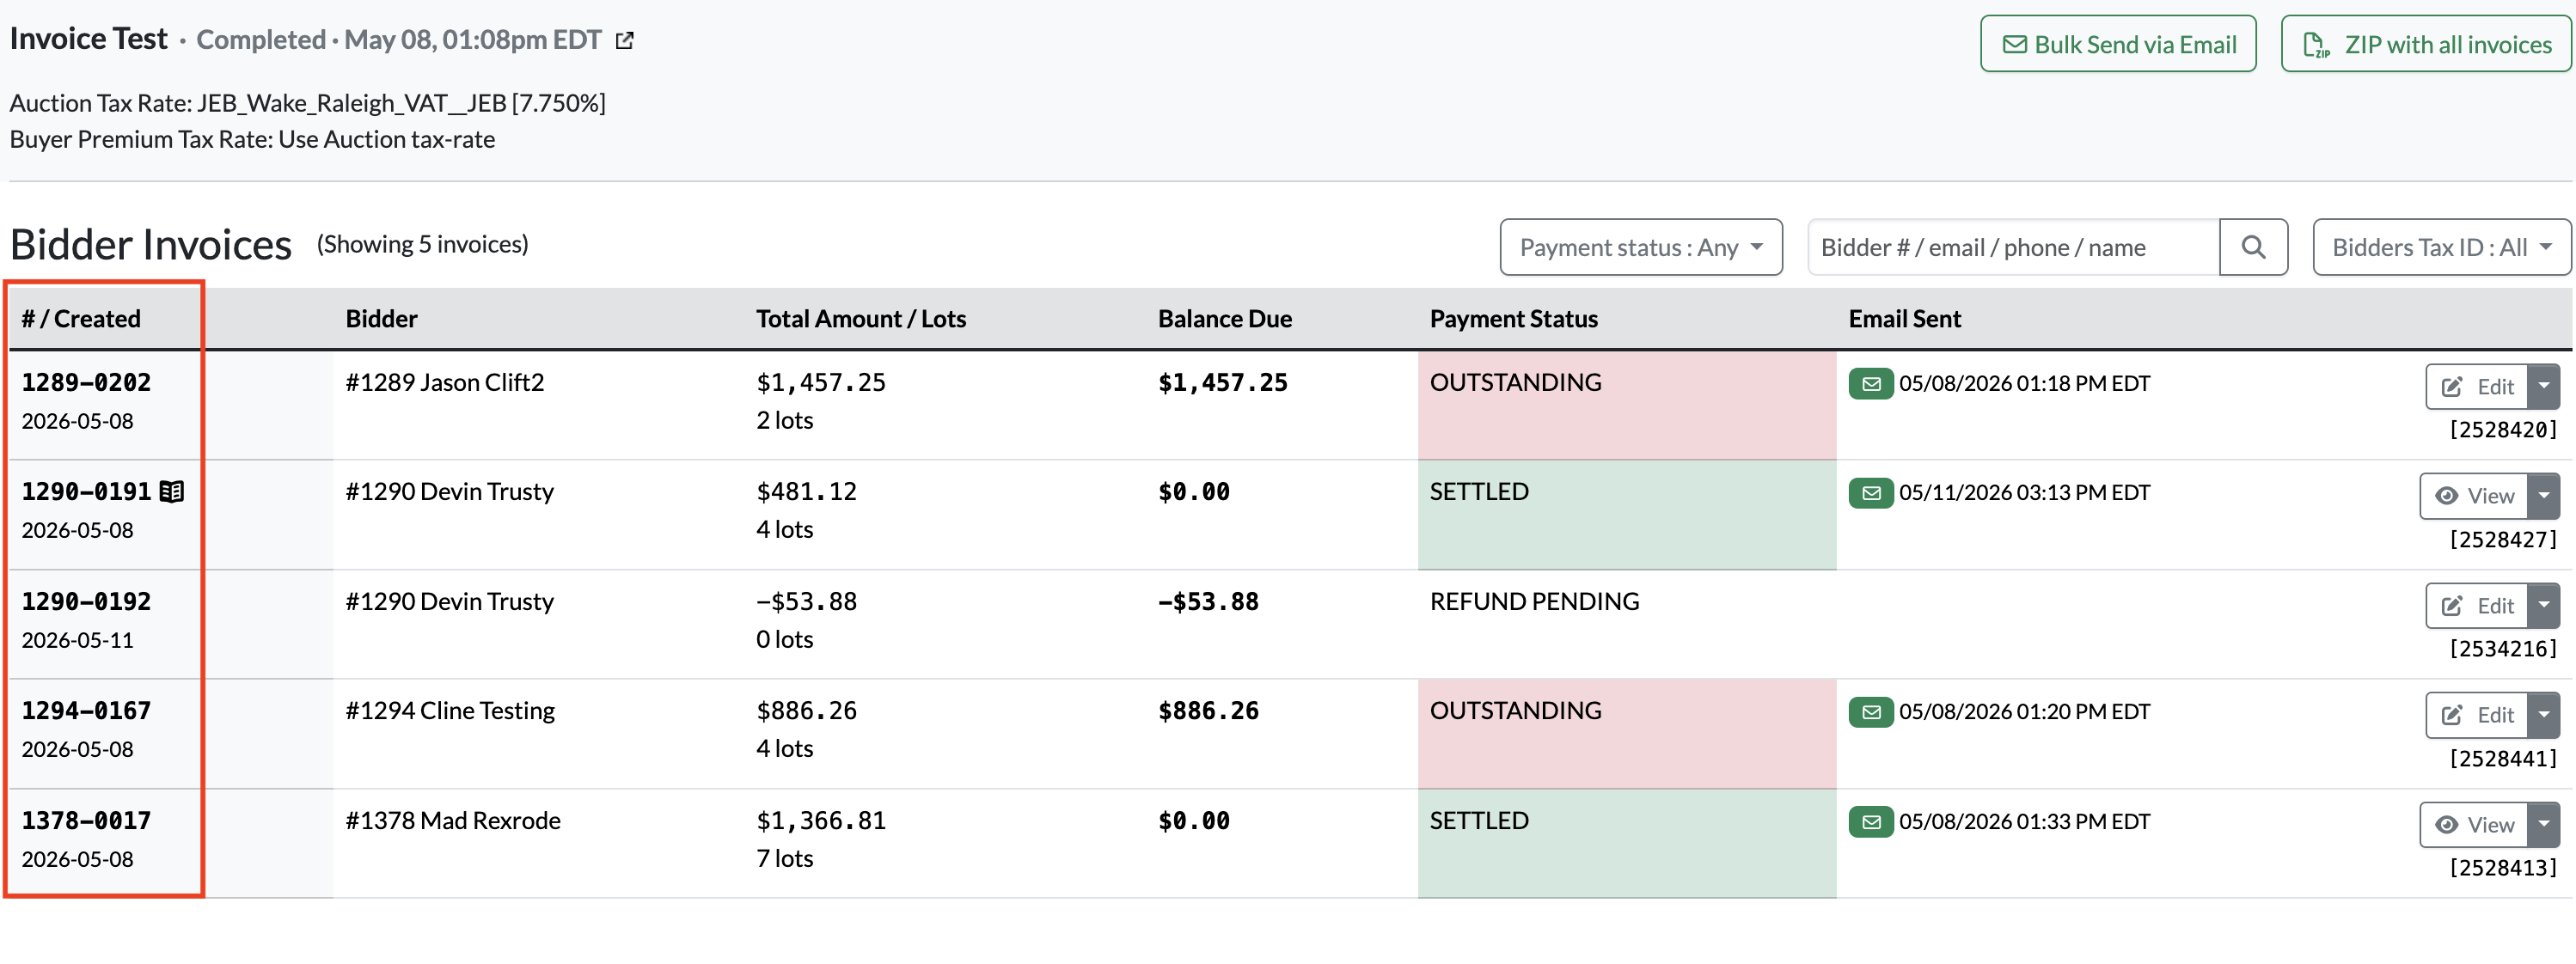Expand the arrow next to Edit for invoice 1289-0202
The width and height of the screenshot is (2576, 964).
coord(2543,386)
